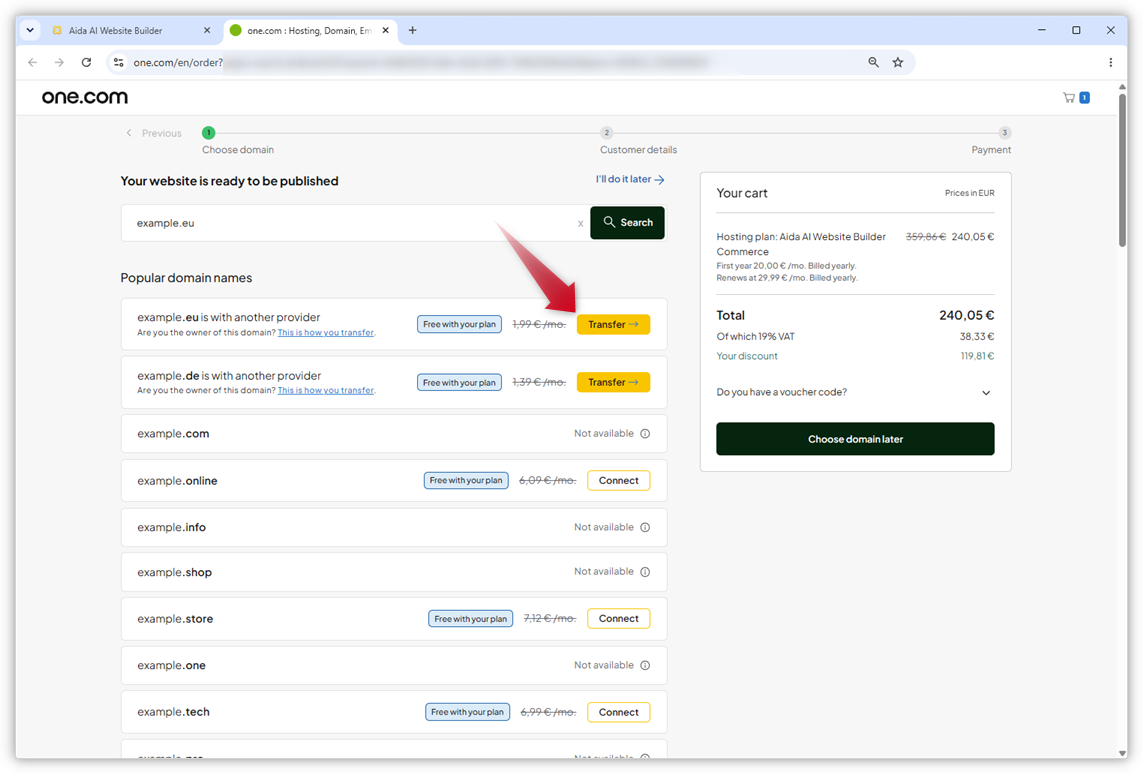This screenshot has height=774, width=1143.
Task: Open the tab search dropdown arrow
Action: pyautogui.click(x=30, y=31)
